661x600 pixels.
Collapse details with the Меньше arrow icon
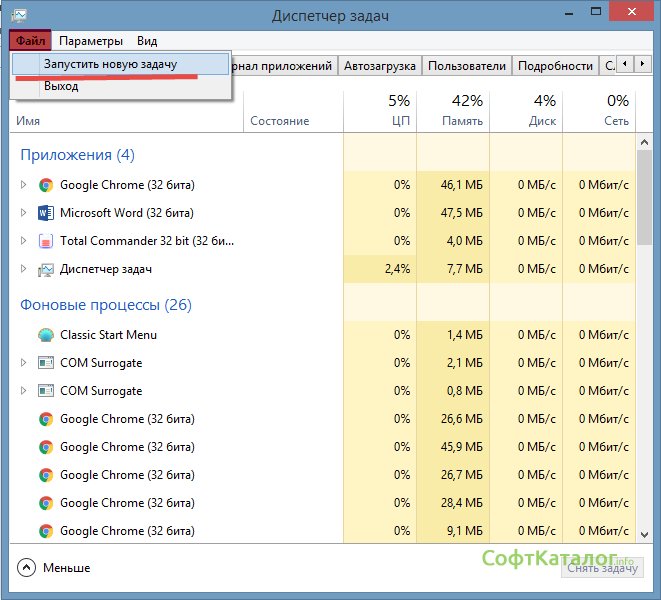coord(26,568)
